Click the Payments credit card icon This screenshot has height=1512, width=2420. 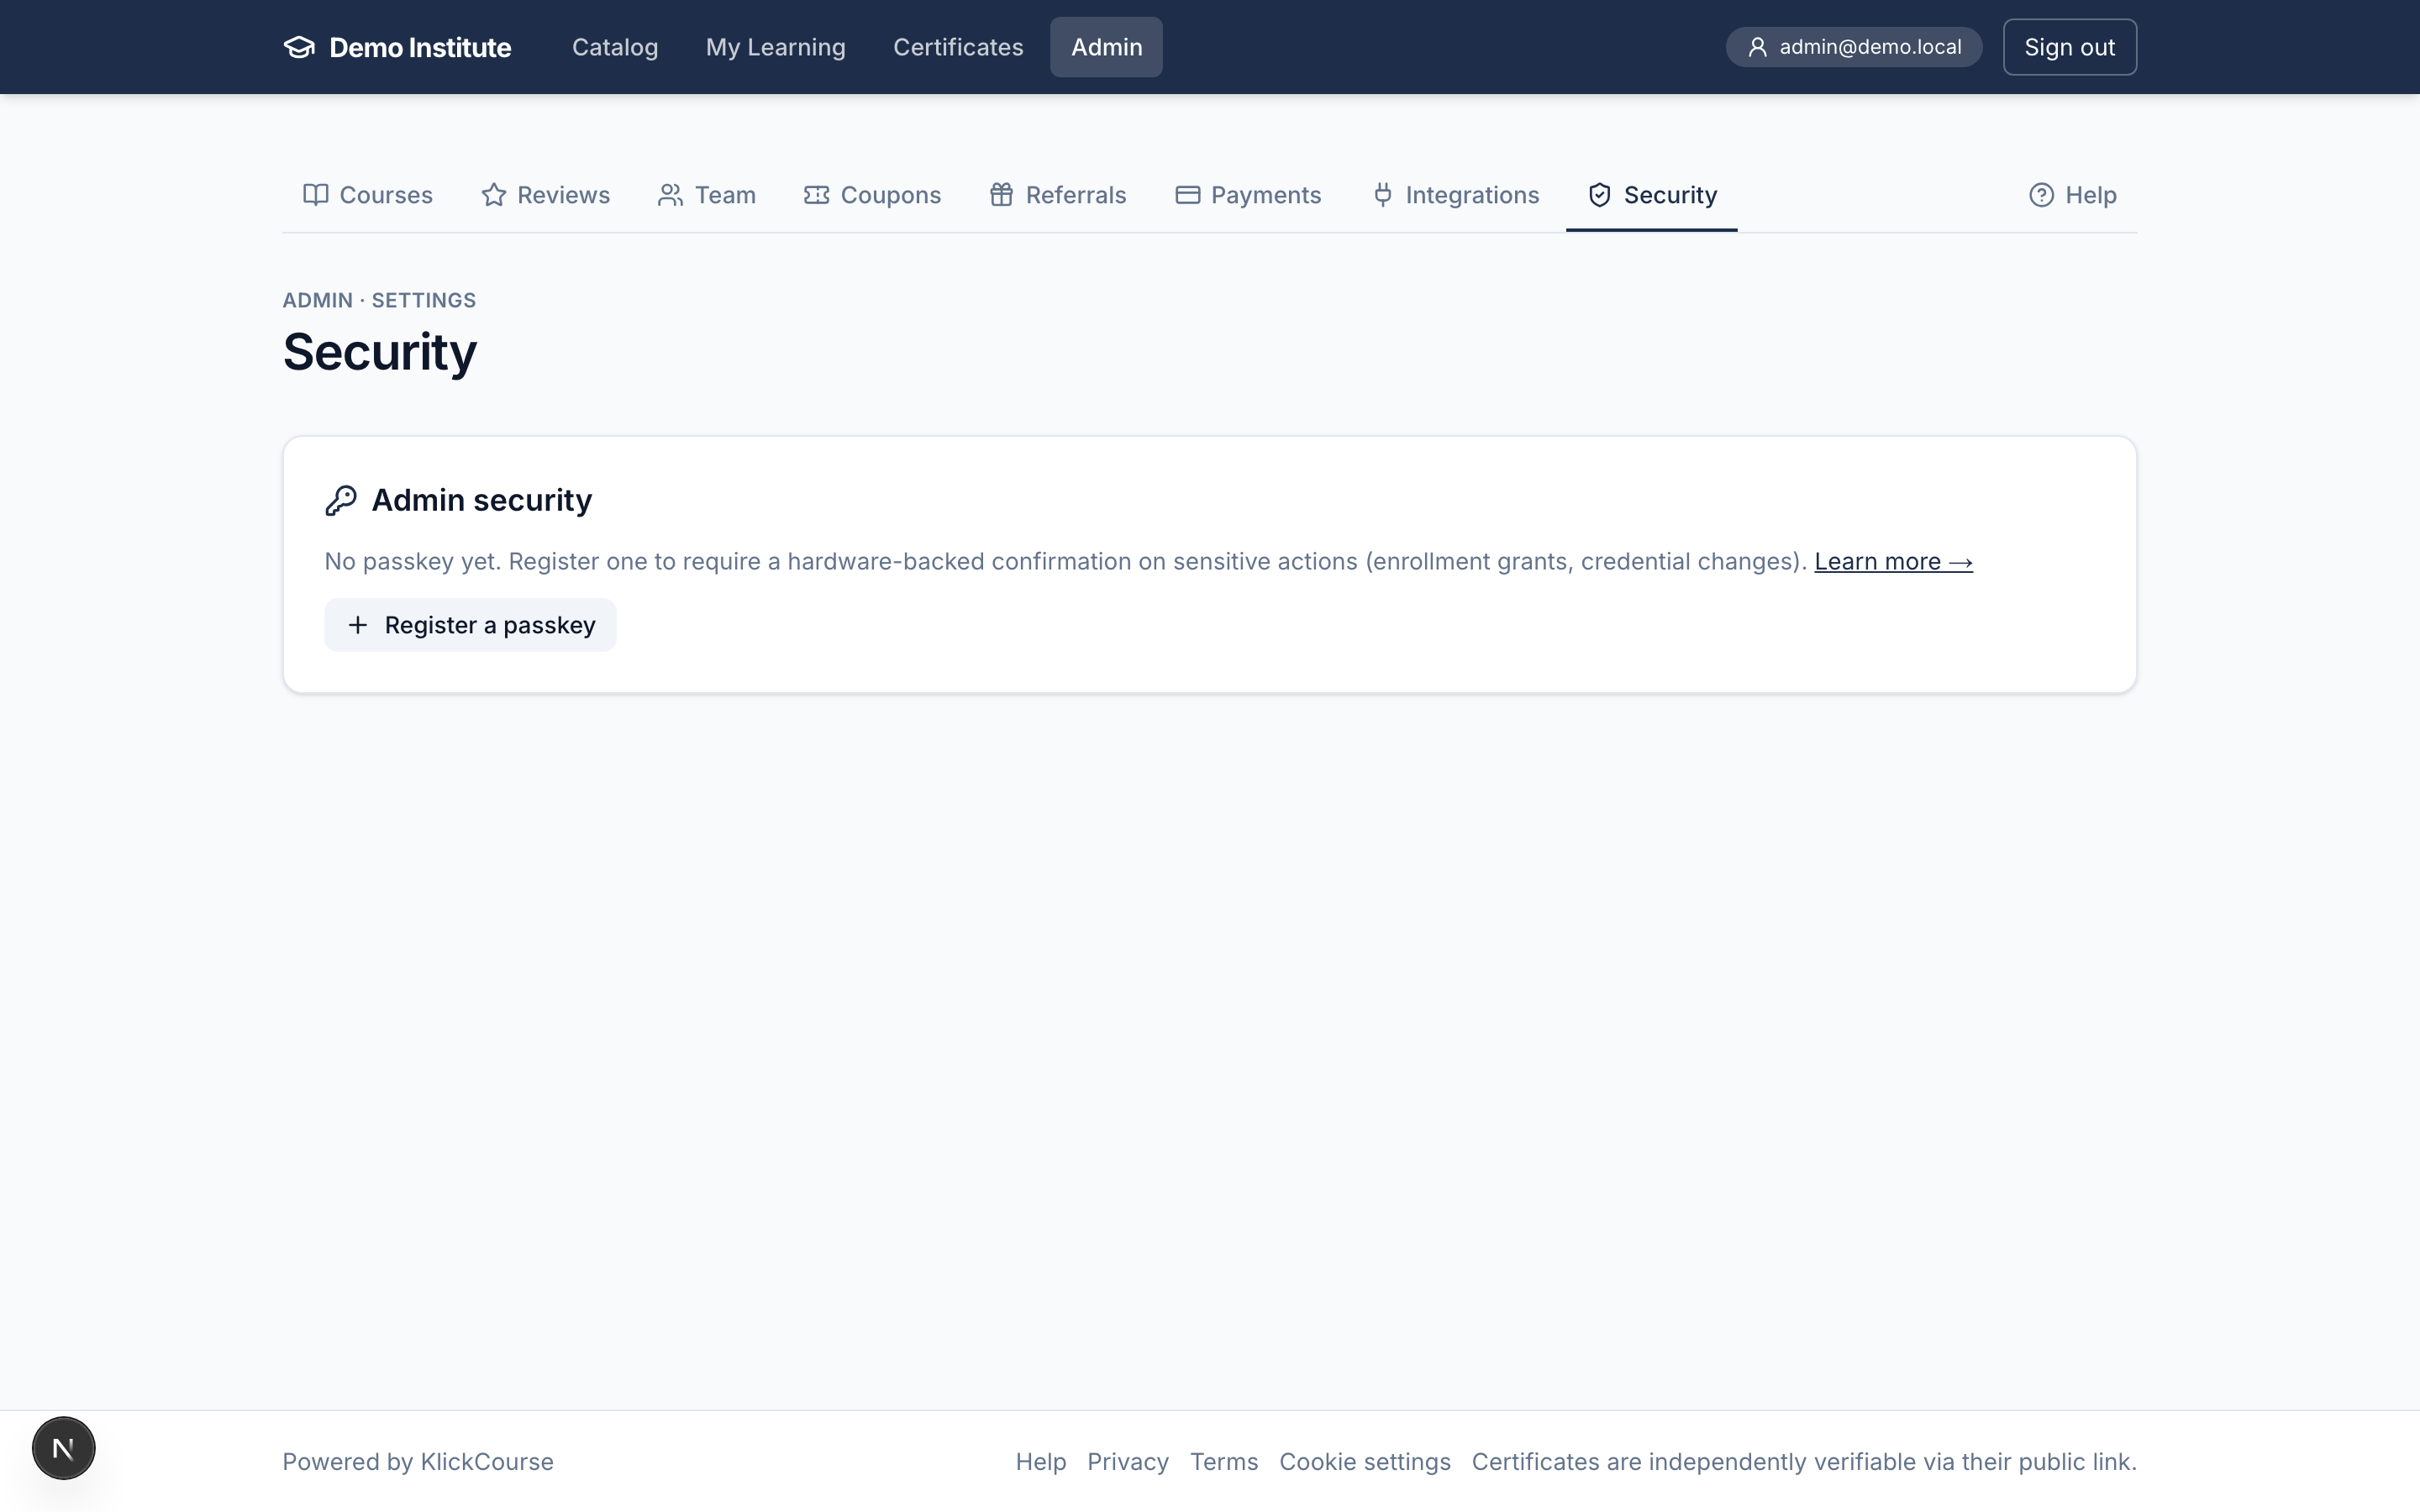click(x=1187, y=195)
